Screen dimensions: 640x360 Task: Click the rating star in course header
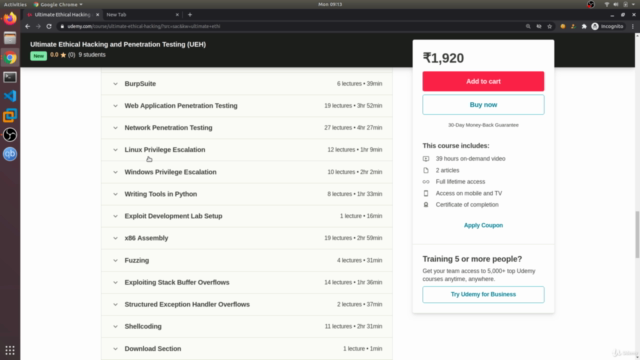(63, 55)
